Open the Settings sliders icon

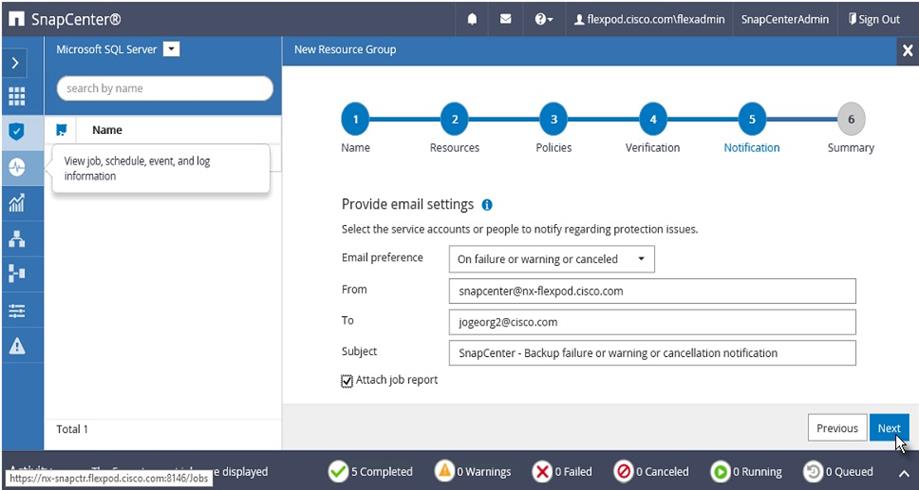point(16,310)
